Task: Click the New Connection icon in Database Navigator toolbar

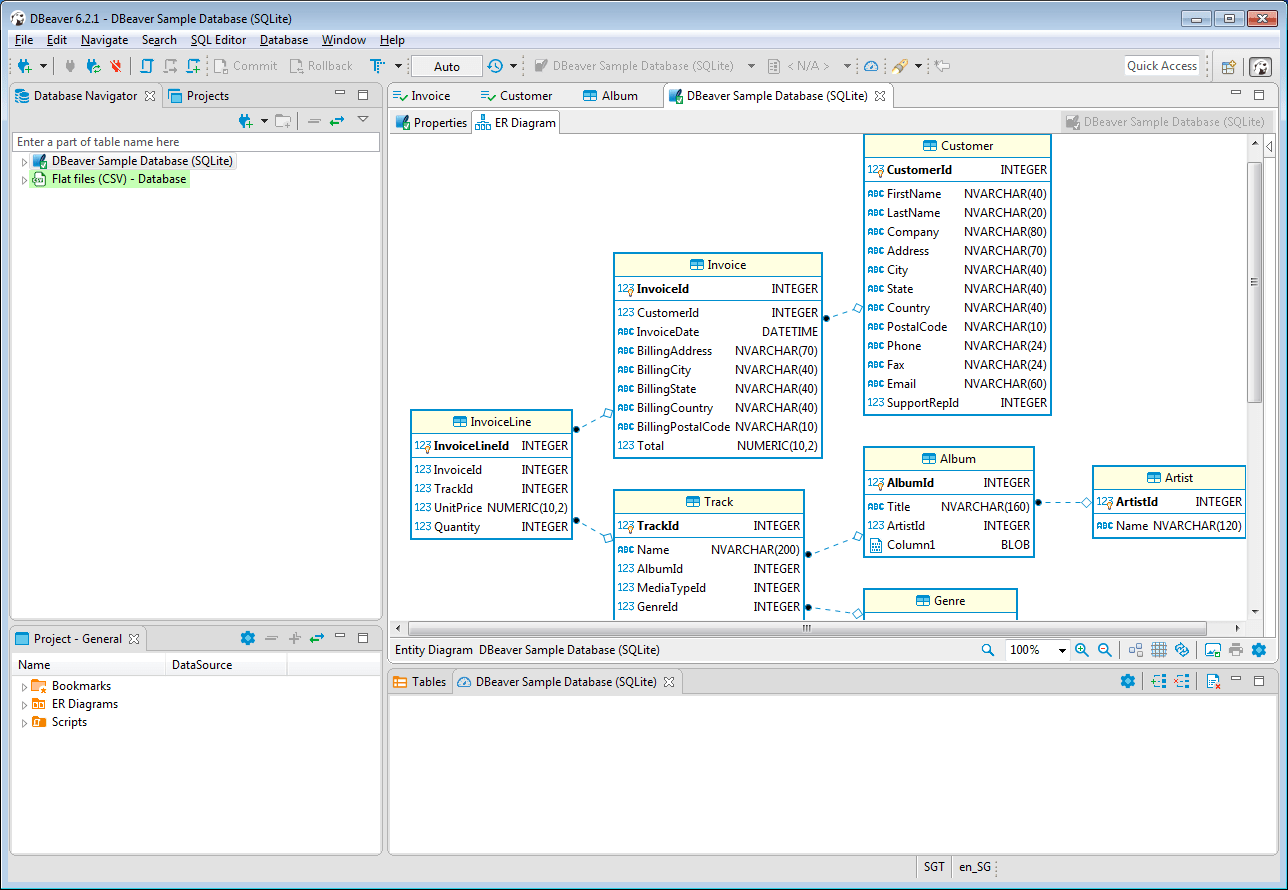Action: coord(246,121)
